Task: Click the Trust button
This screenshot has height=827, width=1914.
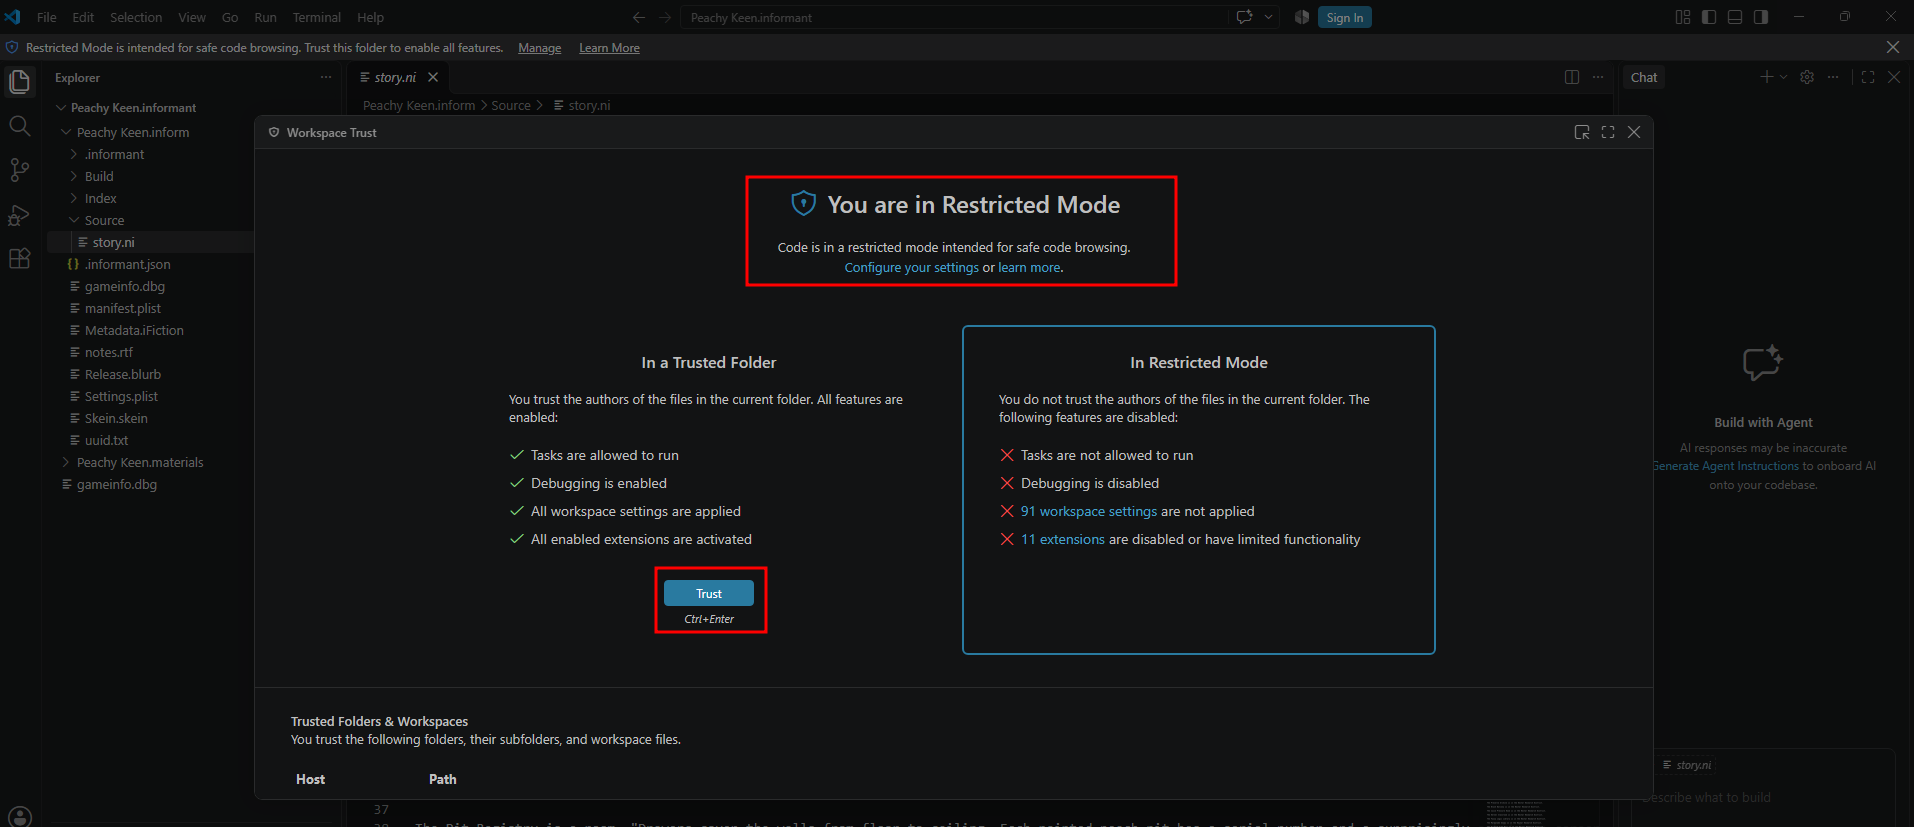Action: (x=709, y=593)
